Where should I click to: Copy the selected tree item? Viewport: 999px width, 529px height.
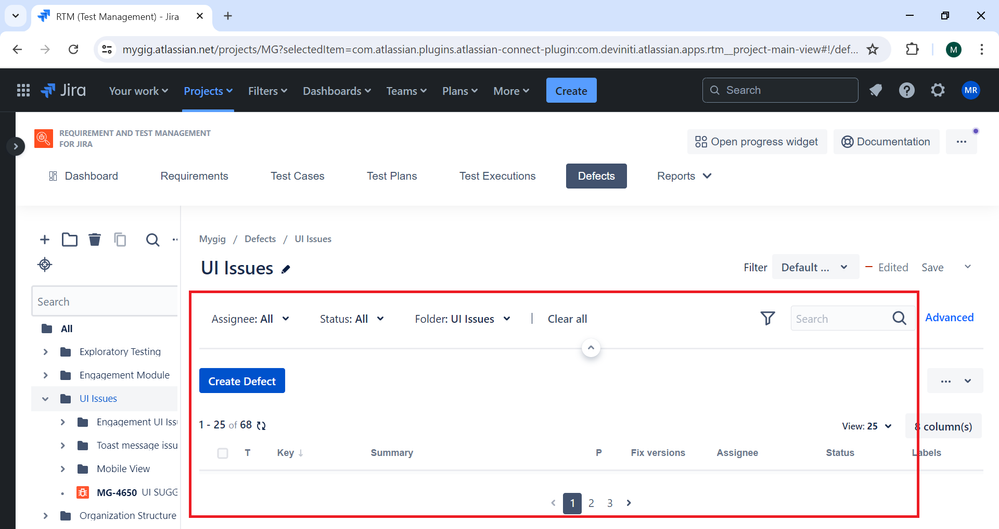pos(120,240)
